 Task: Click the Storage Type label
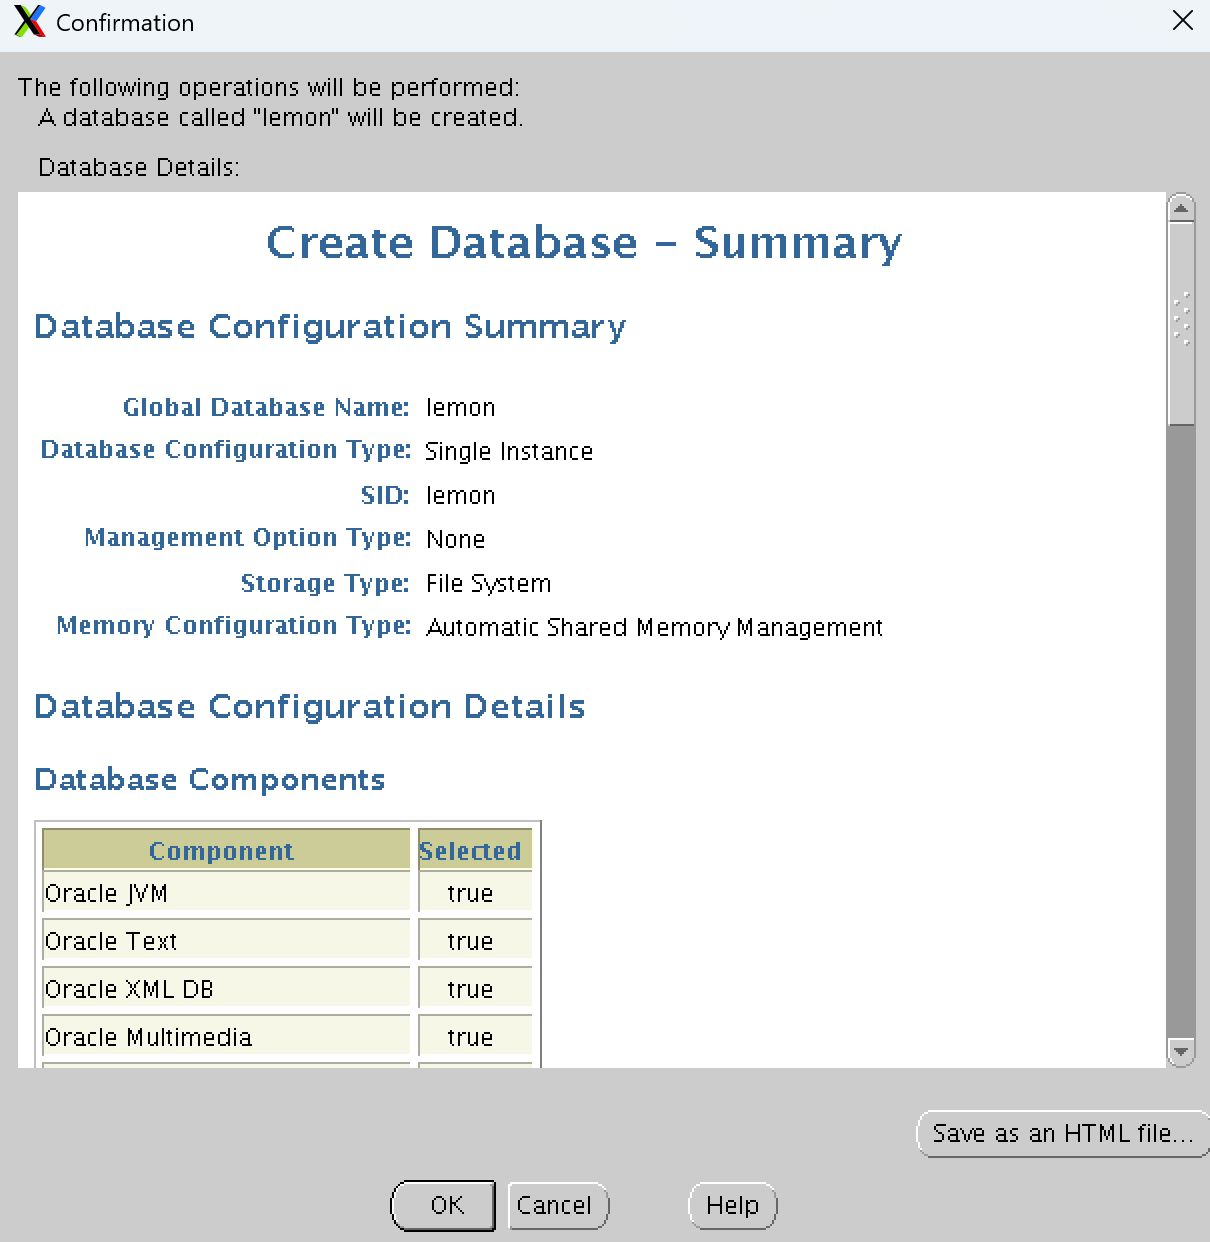[325, 583]
